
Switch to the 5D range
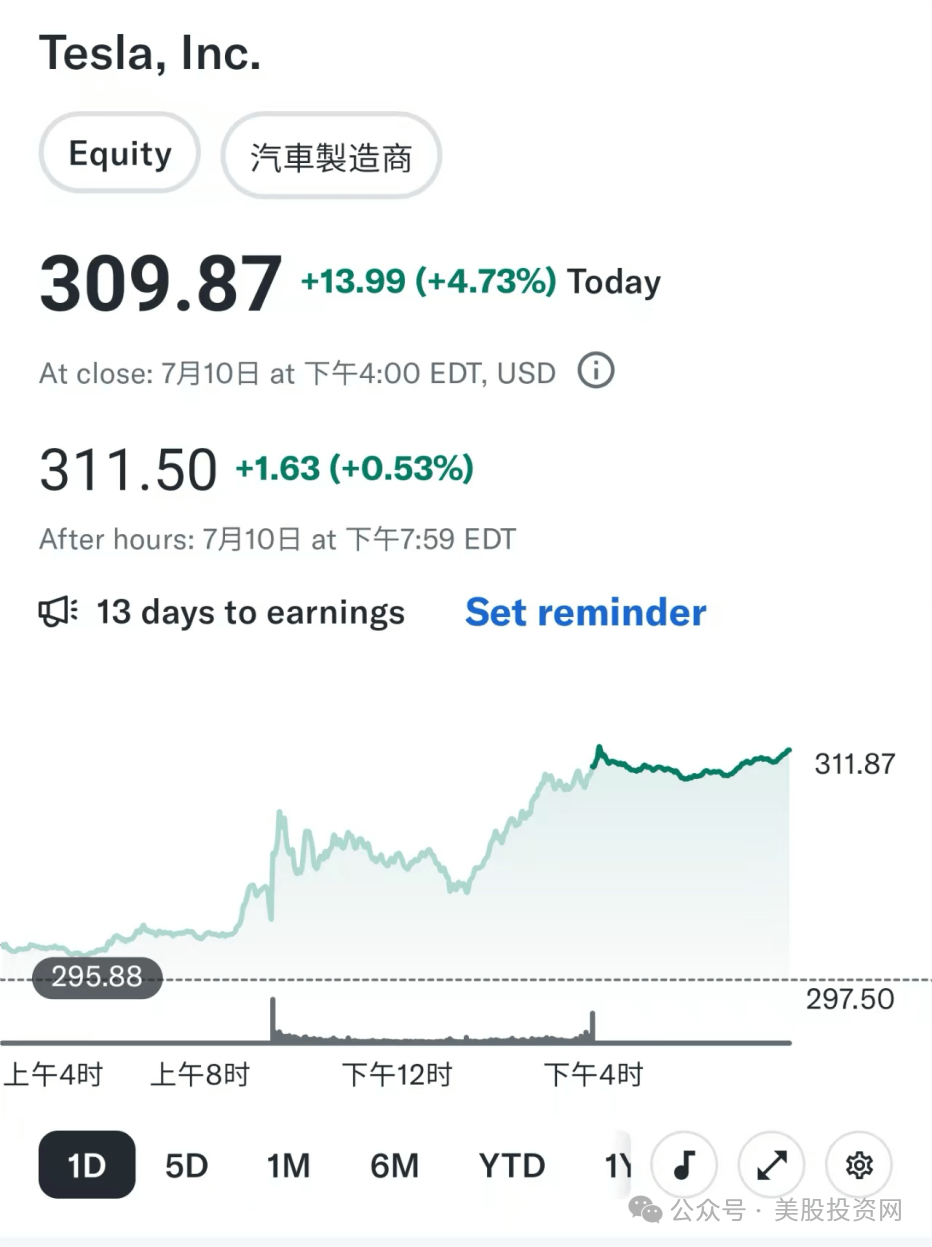click(x=186, y=1166)
